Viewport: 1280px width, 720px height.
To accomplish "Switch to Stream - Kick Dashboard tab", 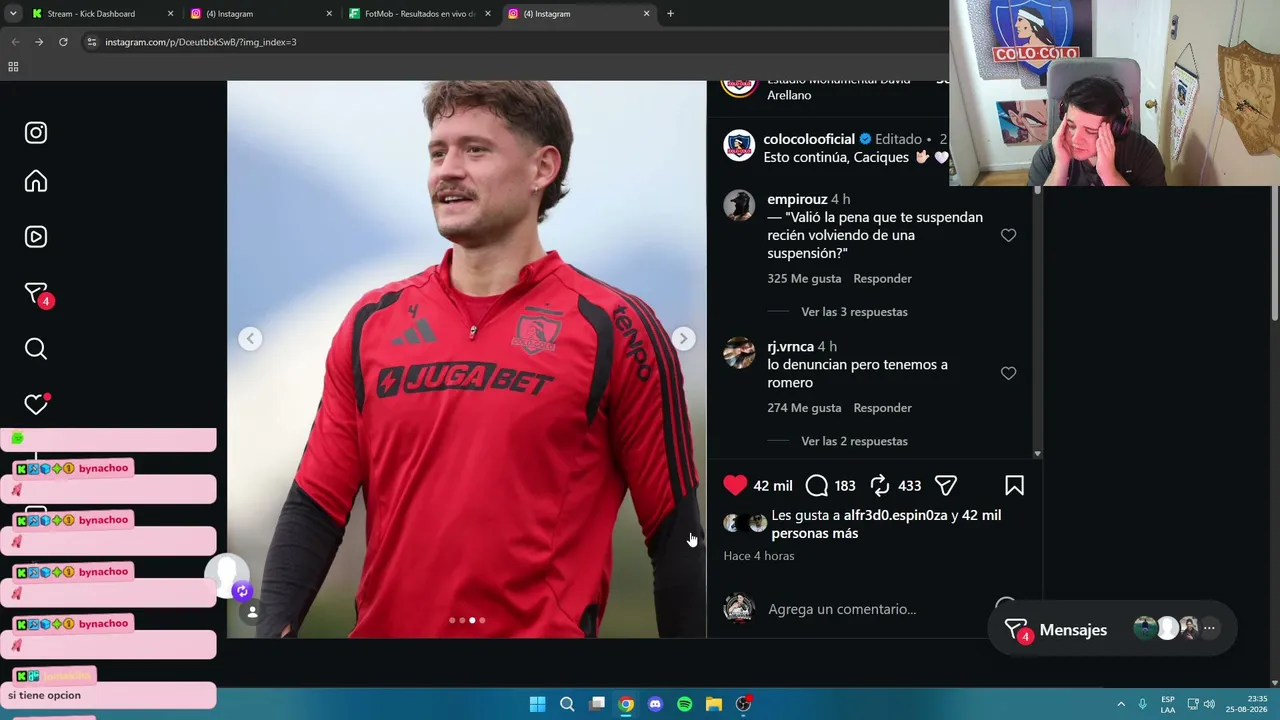I will (x=91, y=14).
